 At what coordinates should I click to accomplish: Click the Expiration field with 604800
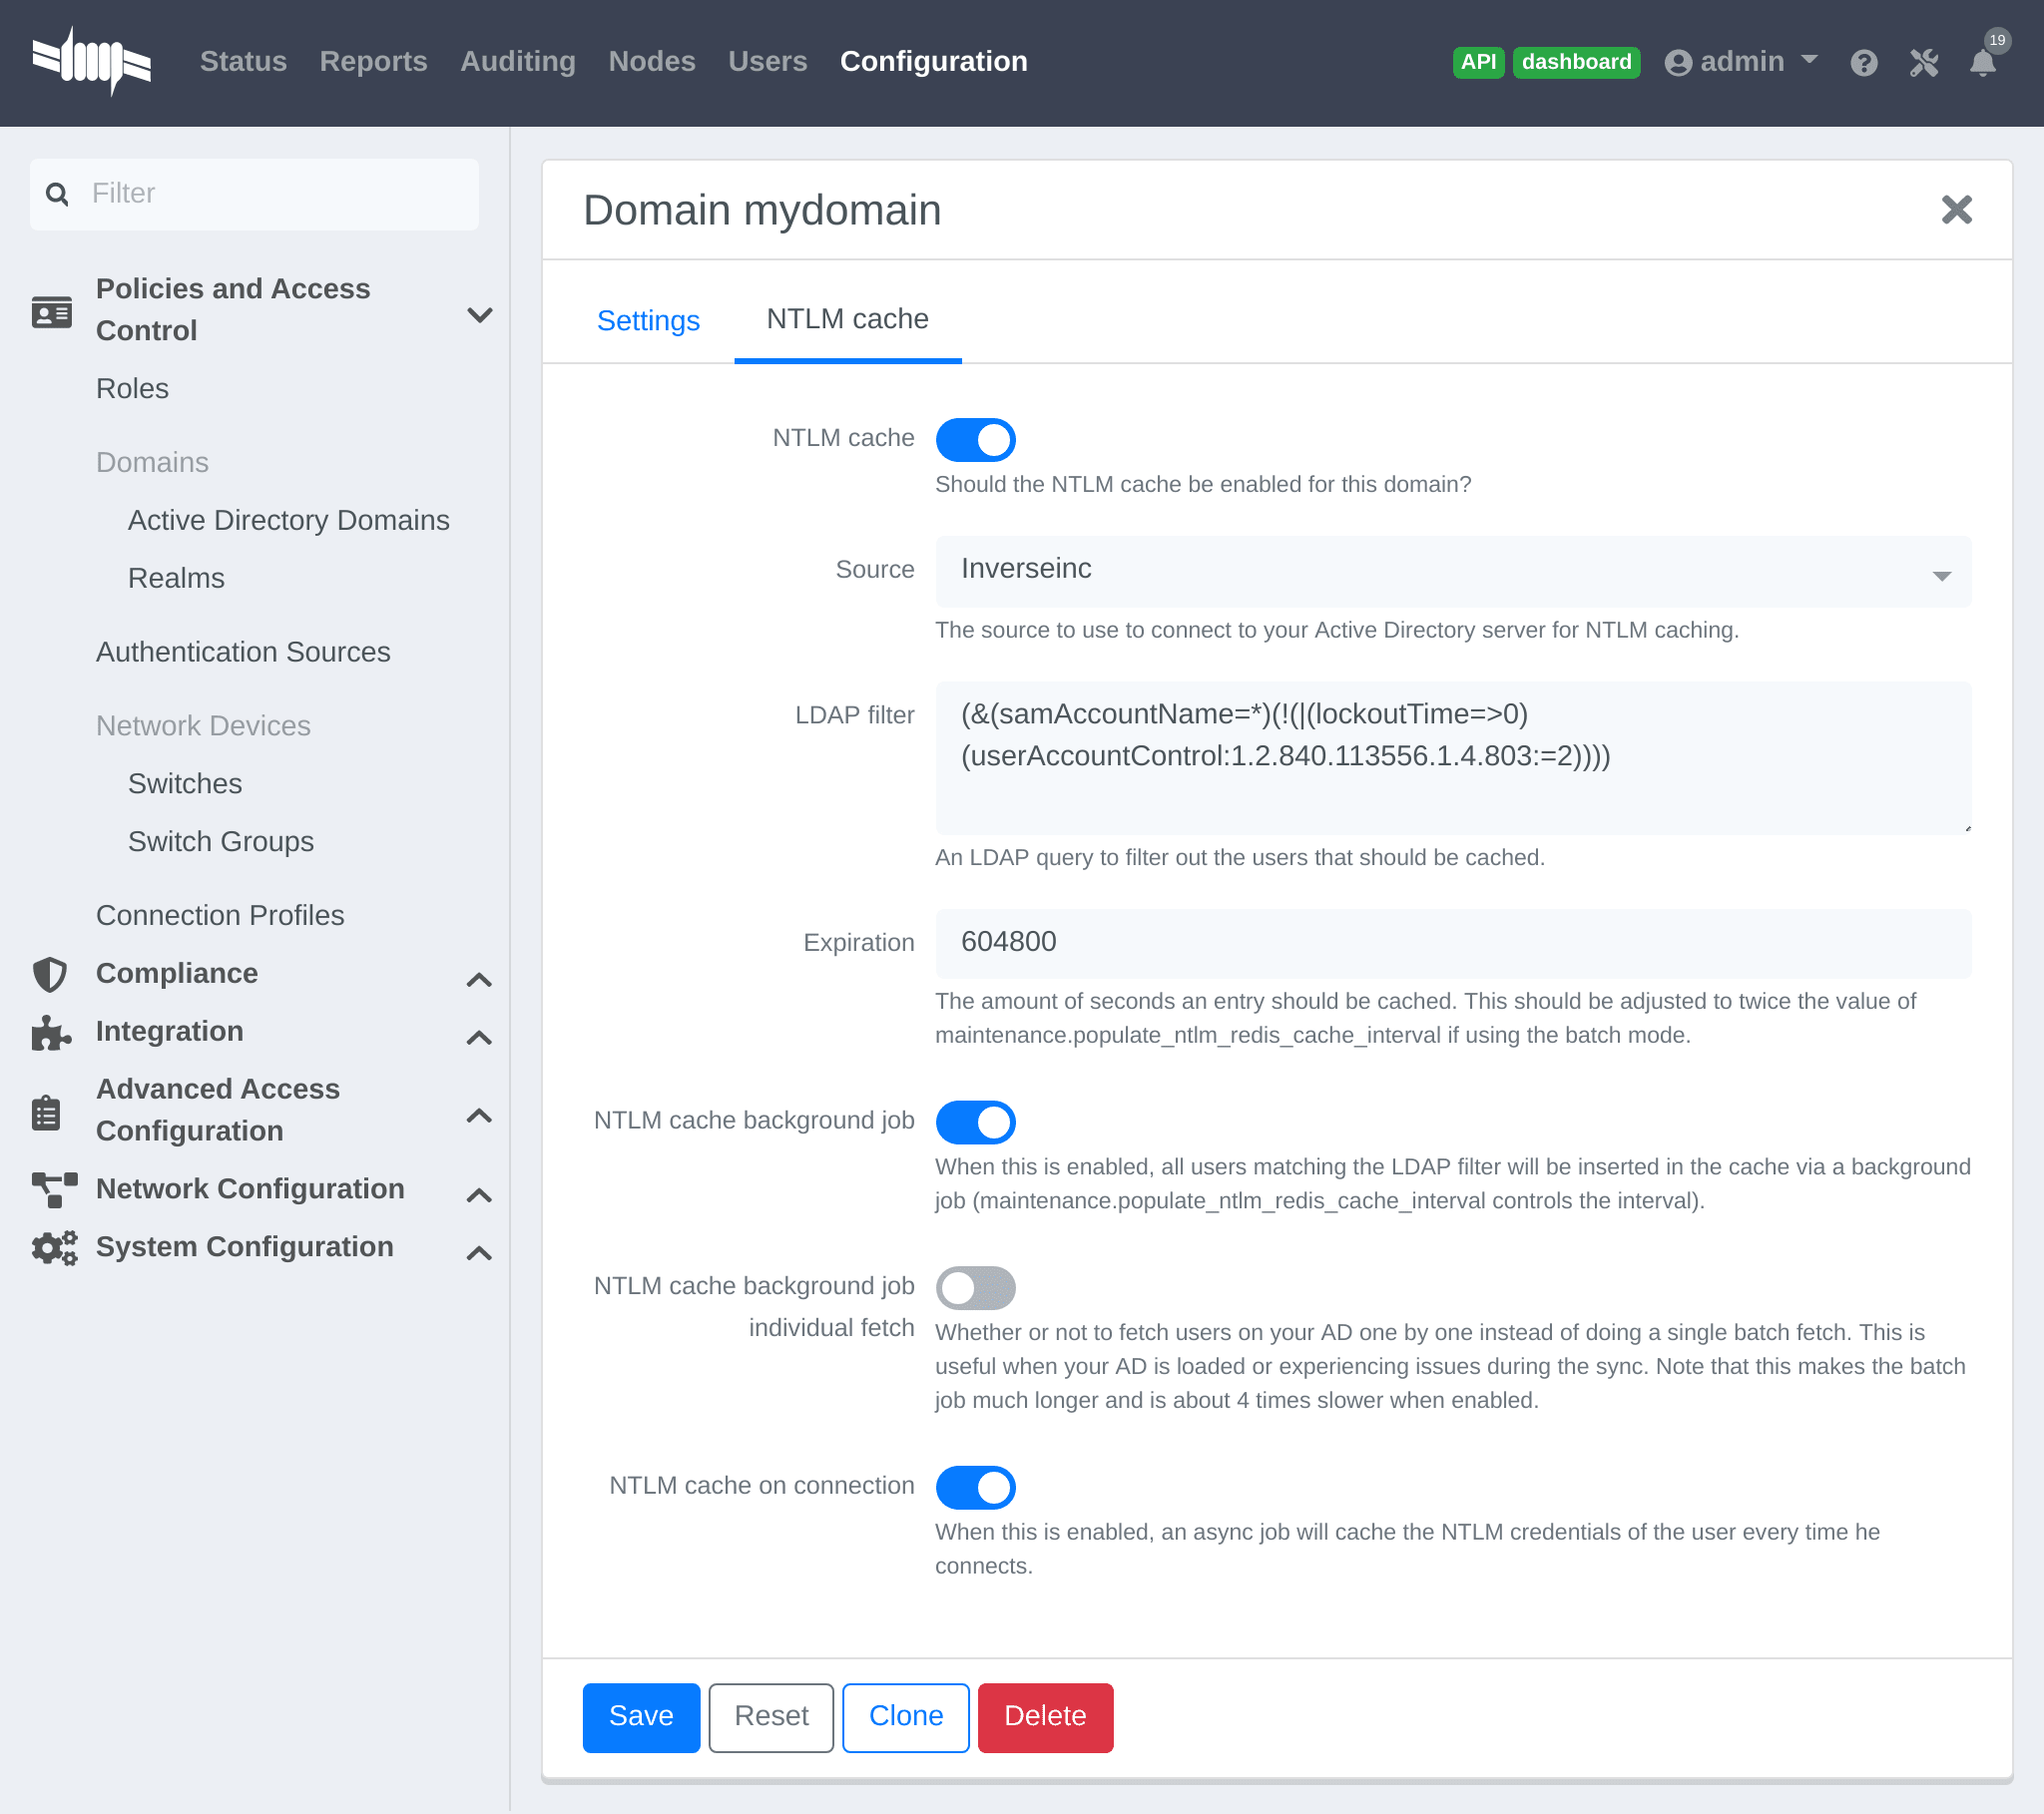(1453, 943)
